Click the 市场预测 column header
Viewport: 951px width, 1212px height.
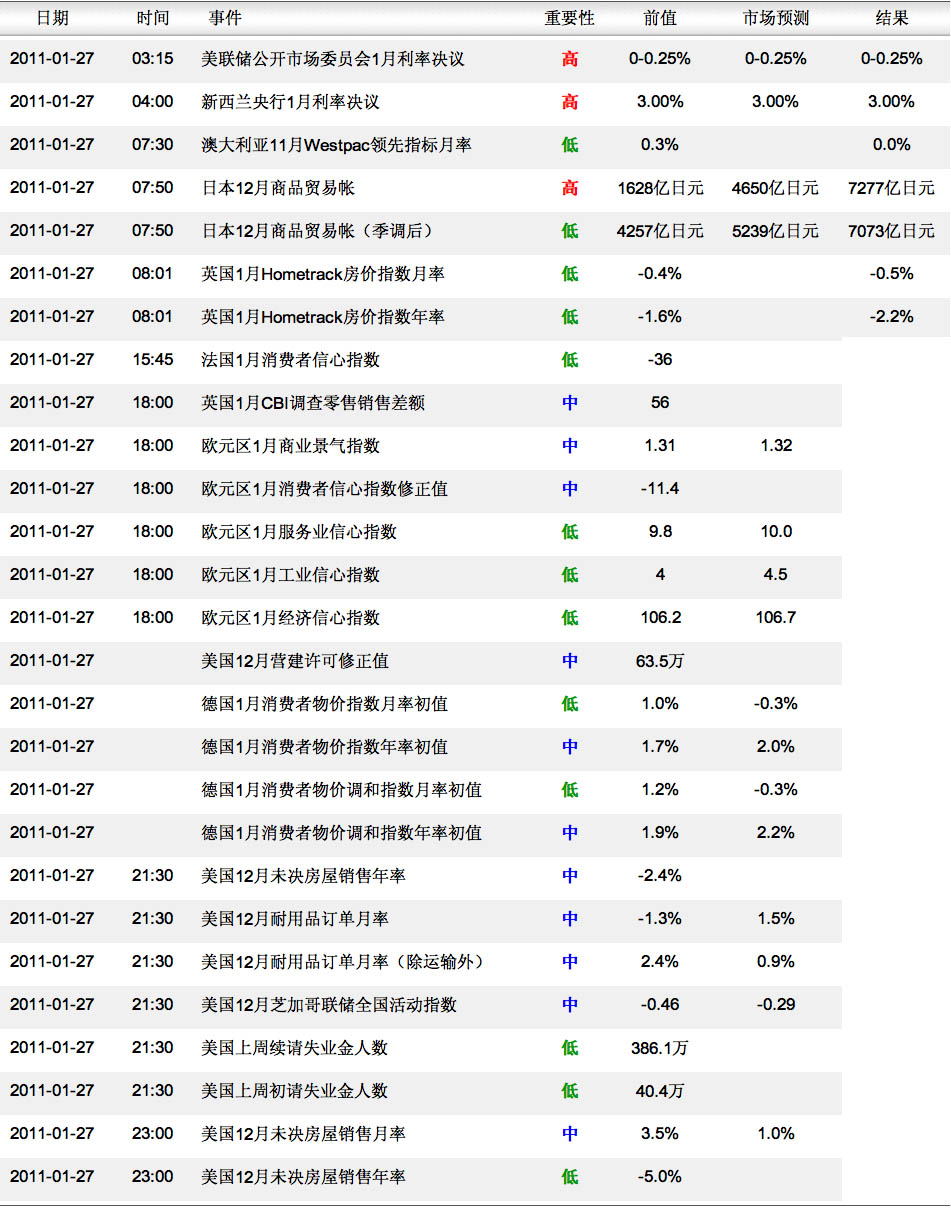776,18
